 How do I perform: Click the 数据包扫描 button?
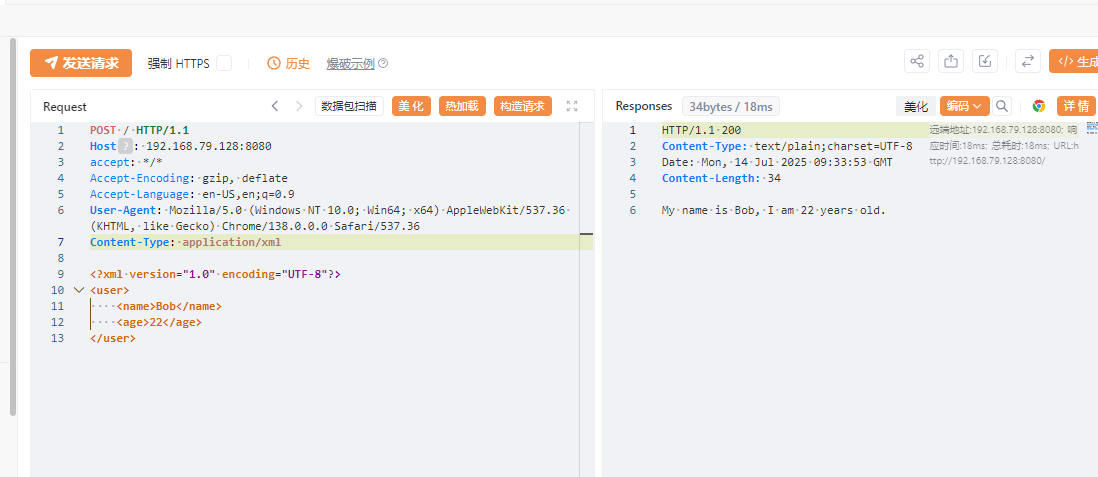point(349,106)
